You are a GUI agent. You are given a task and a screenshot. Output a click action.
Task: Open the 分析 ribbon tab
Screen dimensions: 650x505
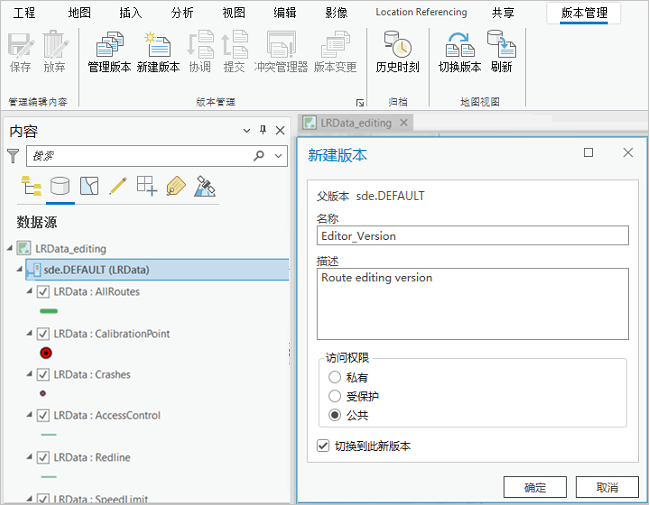click(x=182, y=12)
